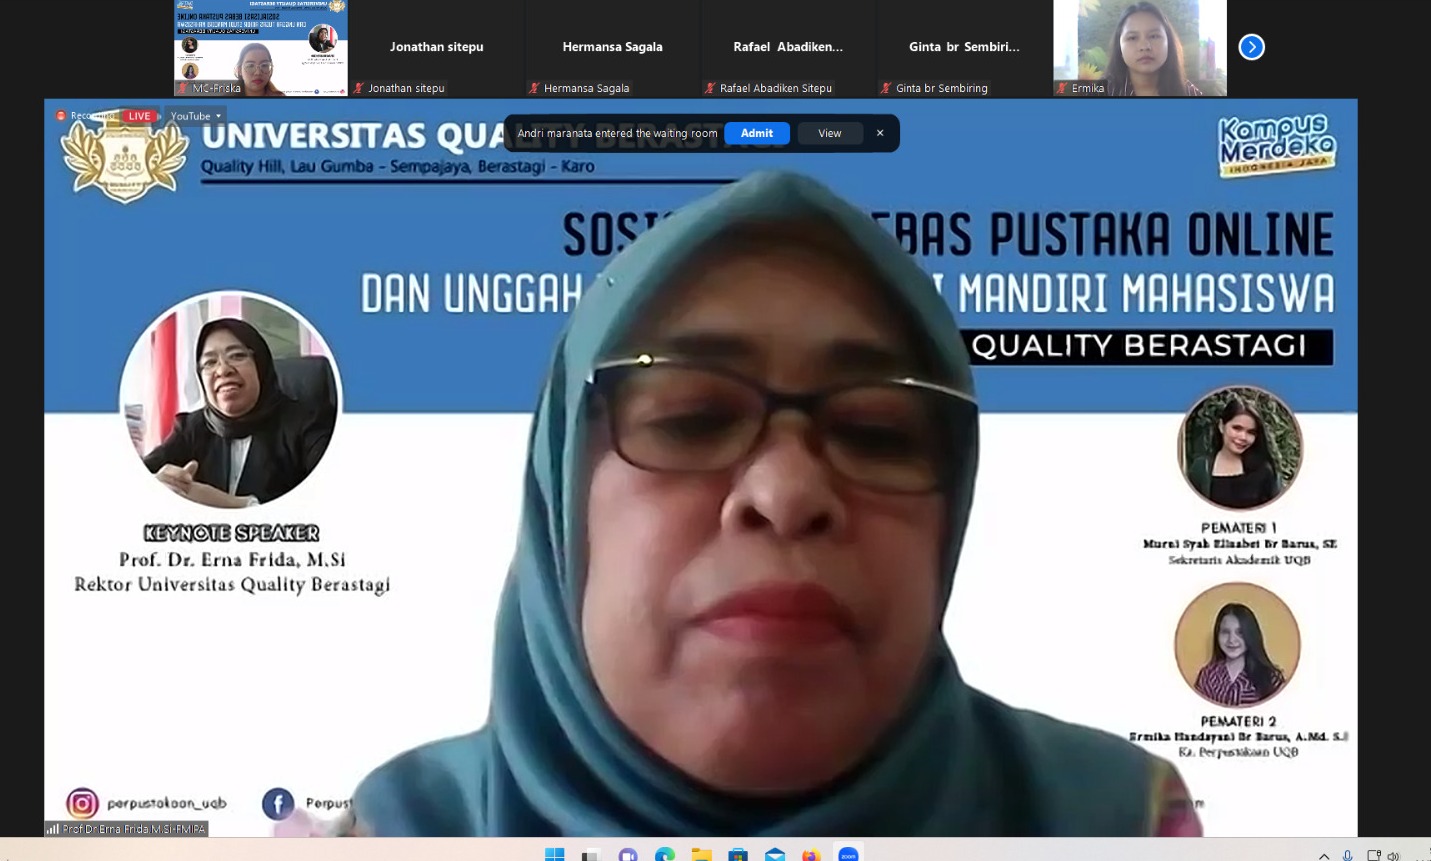
Task: Click "Andri maranata entered the waiting room" text
Action: (x=617, y=133)
